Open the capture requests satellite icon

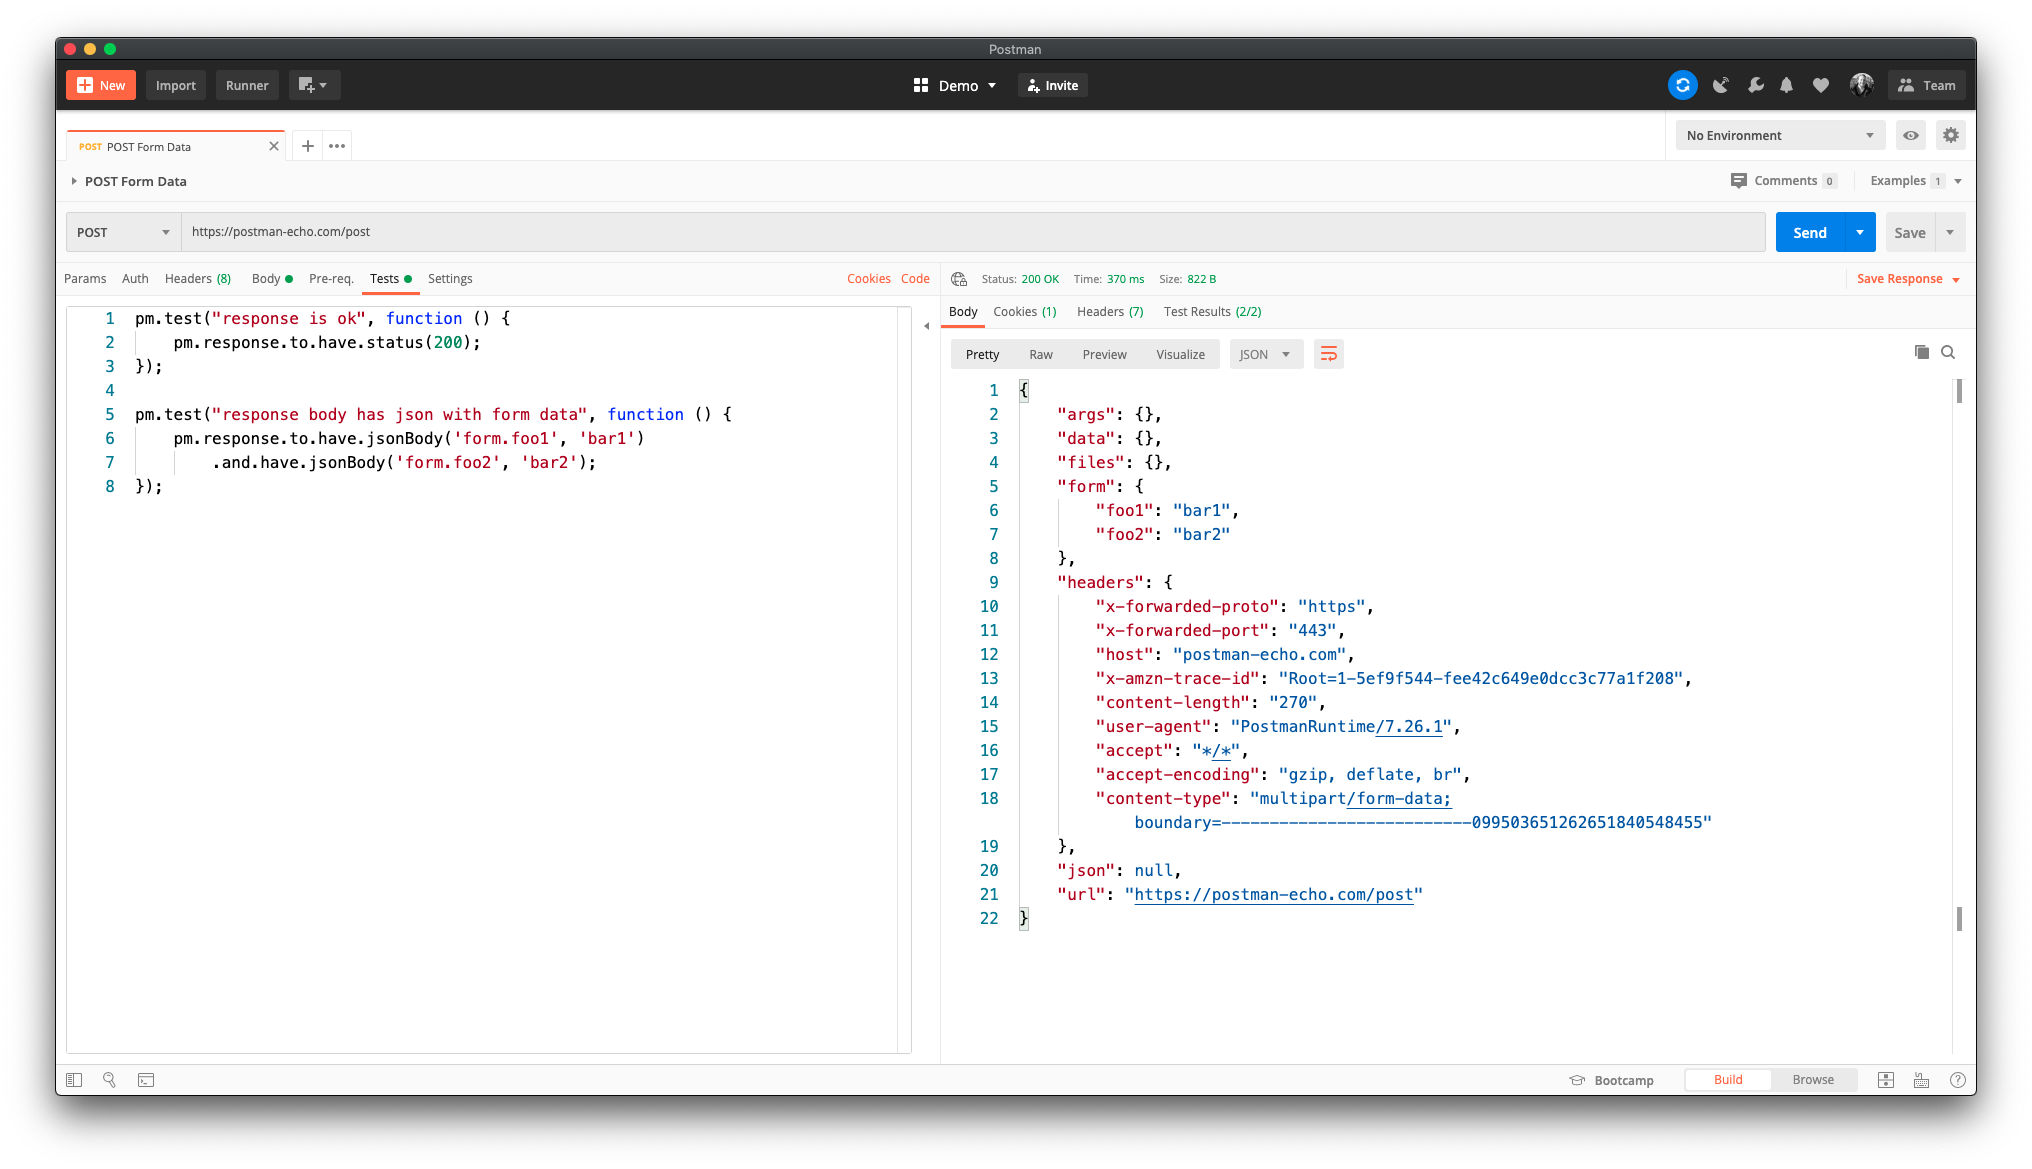click(1720, 85)
